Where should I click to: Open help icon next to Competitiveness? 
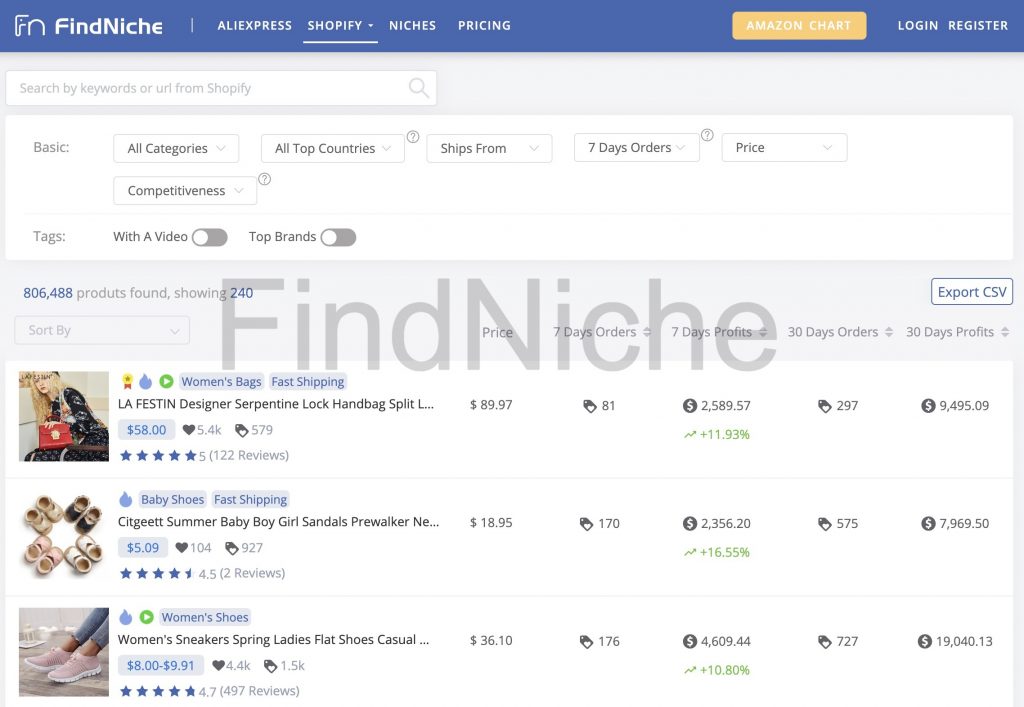tap(264, 179)
